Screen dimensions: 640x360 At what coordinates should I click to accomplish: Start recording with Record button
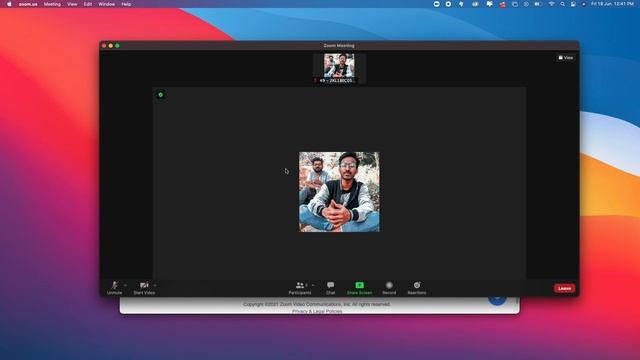pyautogui.click(x=389, y=288)
